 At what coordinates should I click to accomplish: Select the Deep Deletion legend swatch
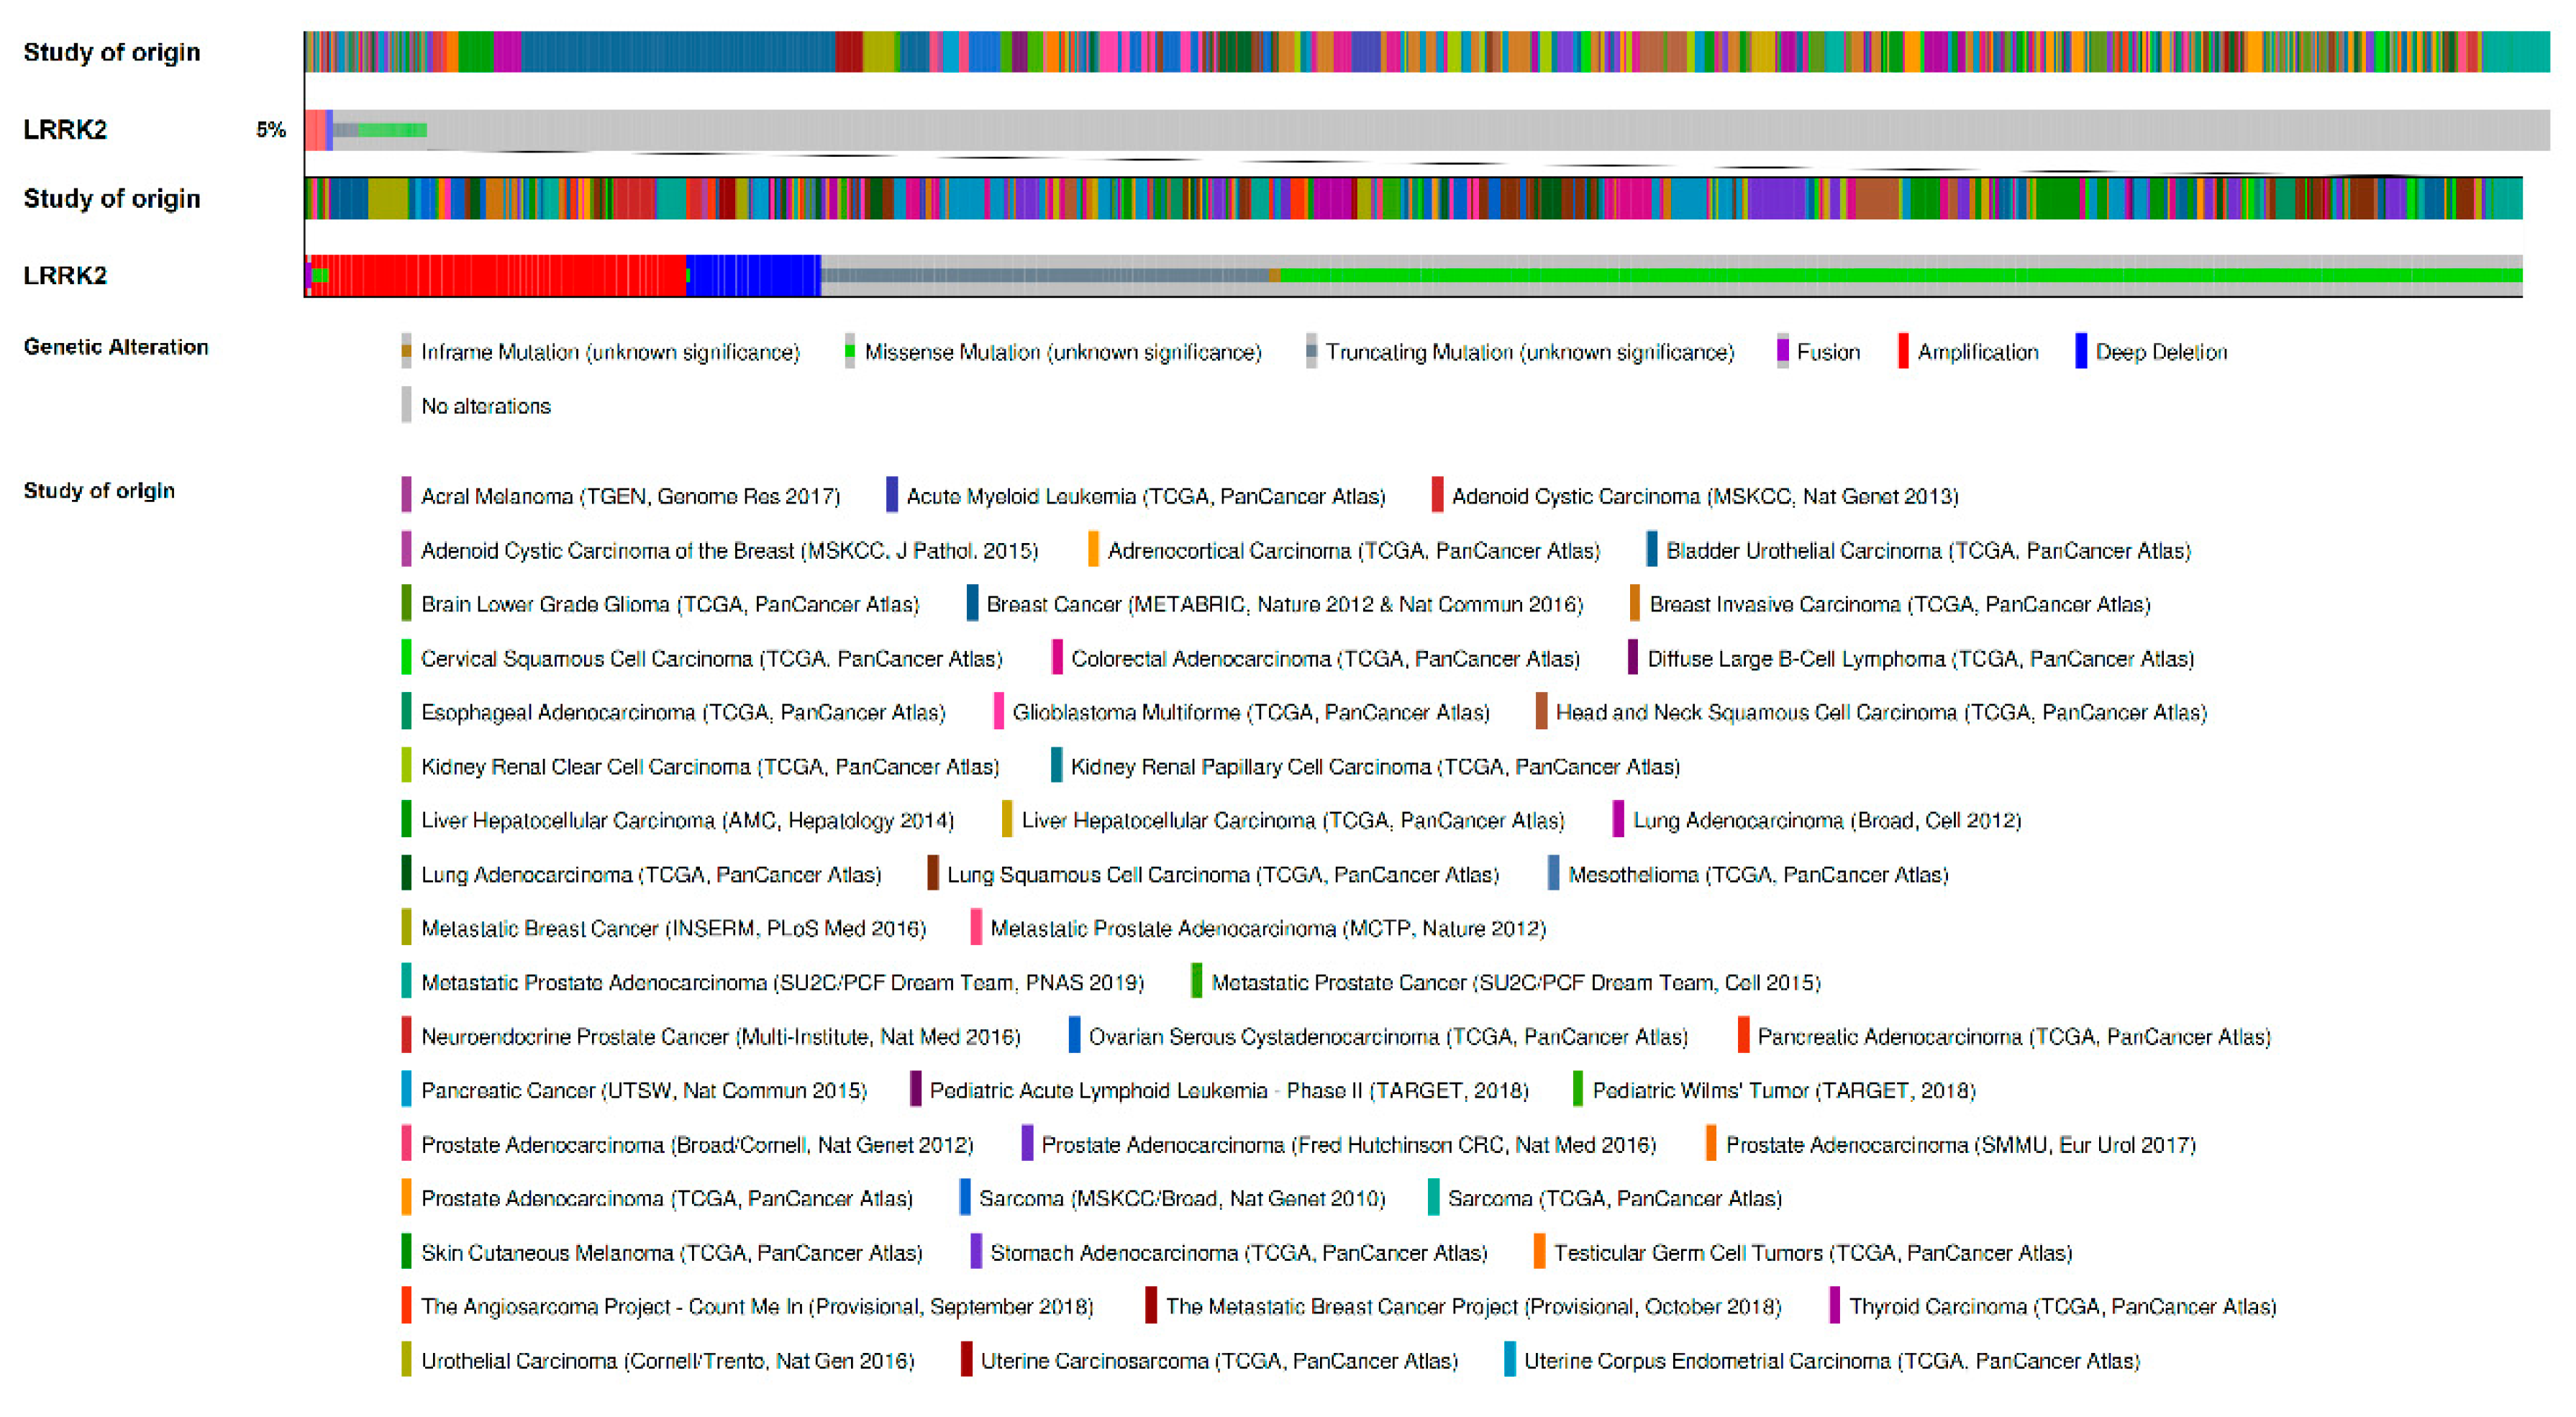coord(2081,352)
